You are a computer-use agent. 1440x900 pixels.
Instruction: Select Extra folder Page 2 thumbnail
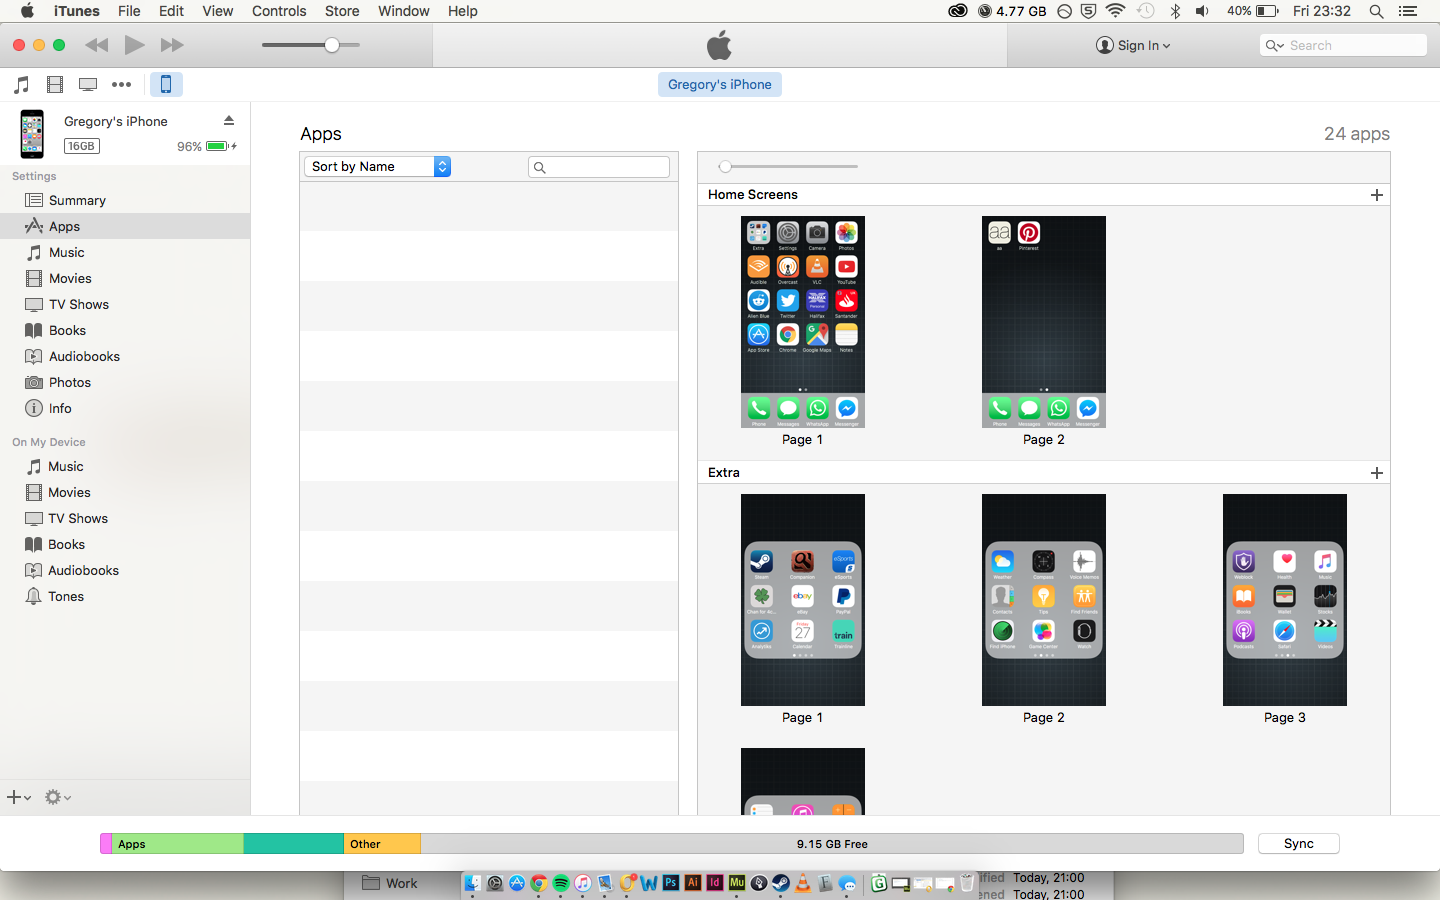click(1044, 600)
